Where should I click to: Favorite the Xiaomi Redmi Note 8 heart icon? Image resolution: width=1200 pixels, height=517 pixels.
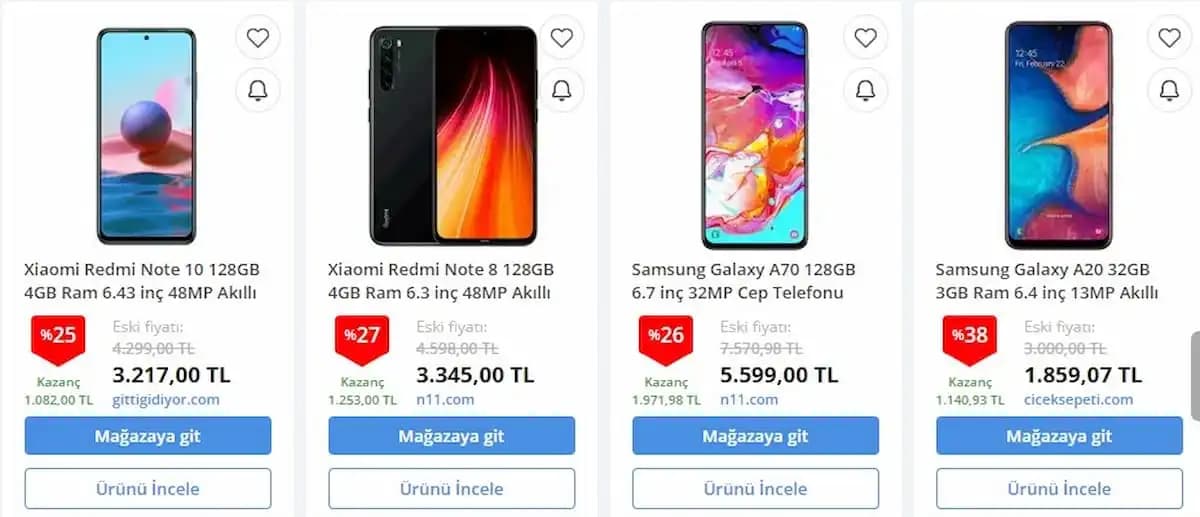click(562, 38)
